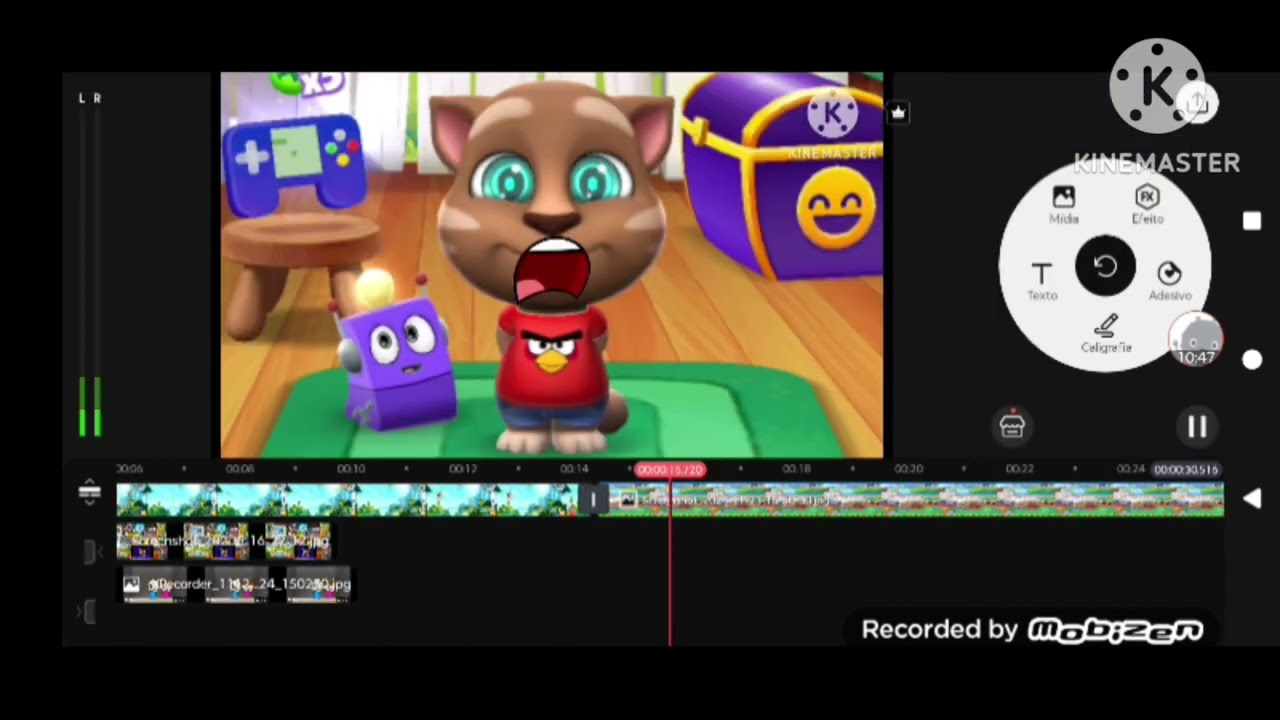1280x720 pixels.
Task: Select the first main video clip in timeline
Action: coord(347,500)
